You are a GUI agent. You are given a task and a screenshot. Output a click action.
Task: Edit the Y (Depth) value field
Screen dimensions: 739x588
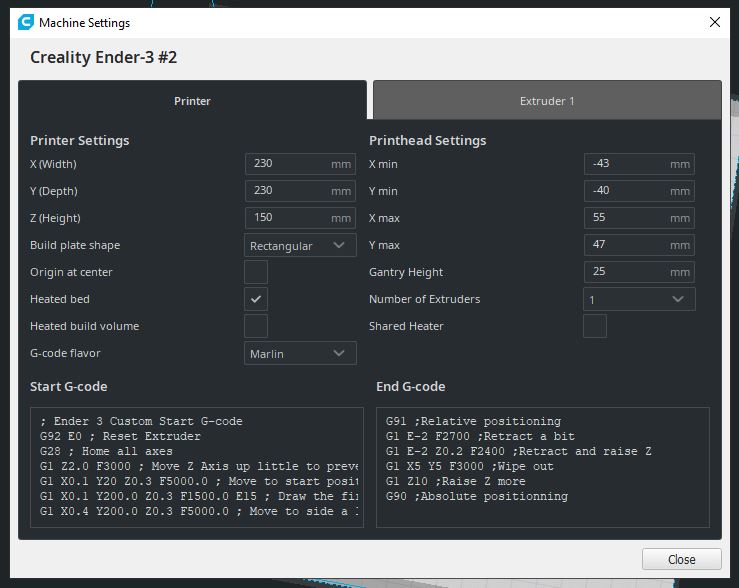300,191
